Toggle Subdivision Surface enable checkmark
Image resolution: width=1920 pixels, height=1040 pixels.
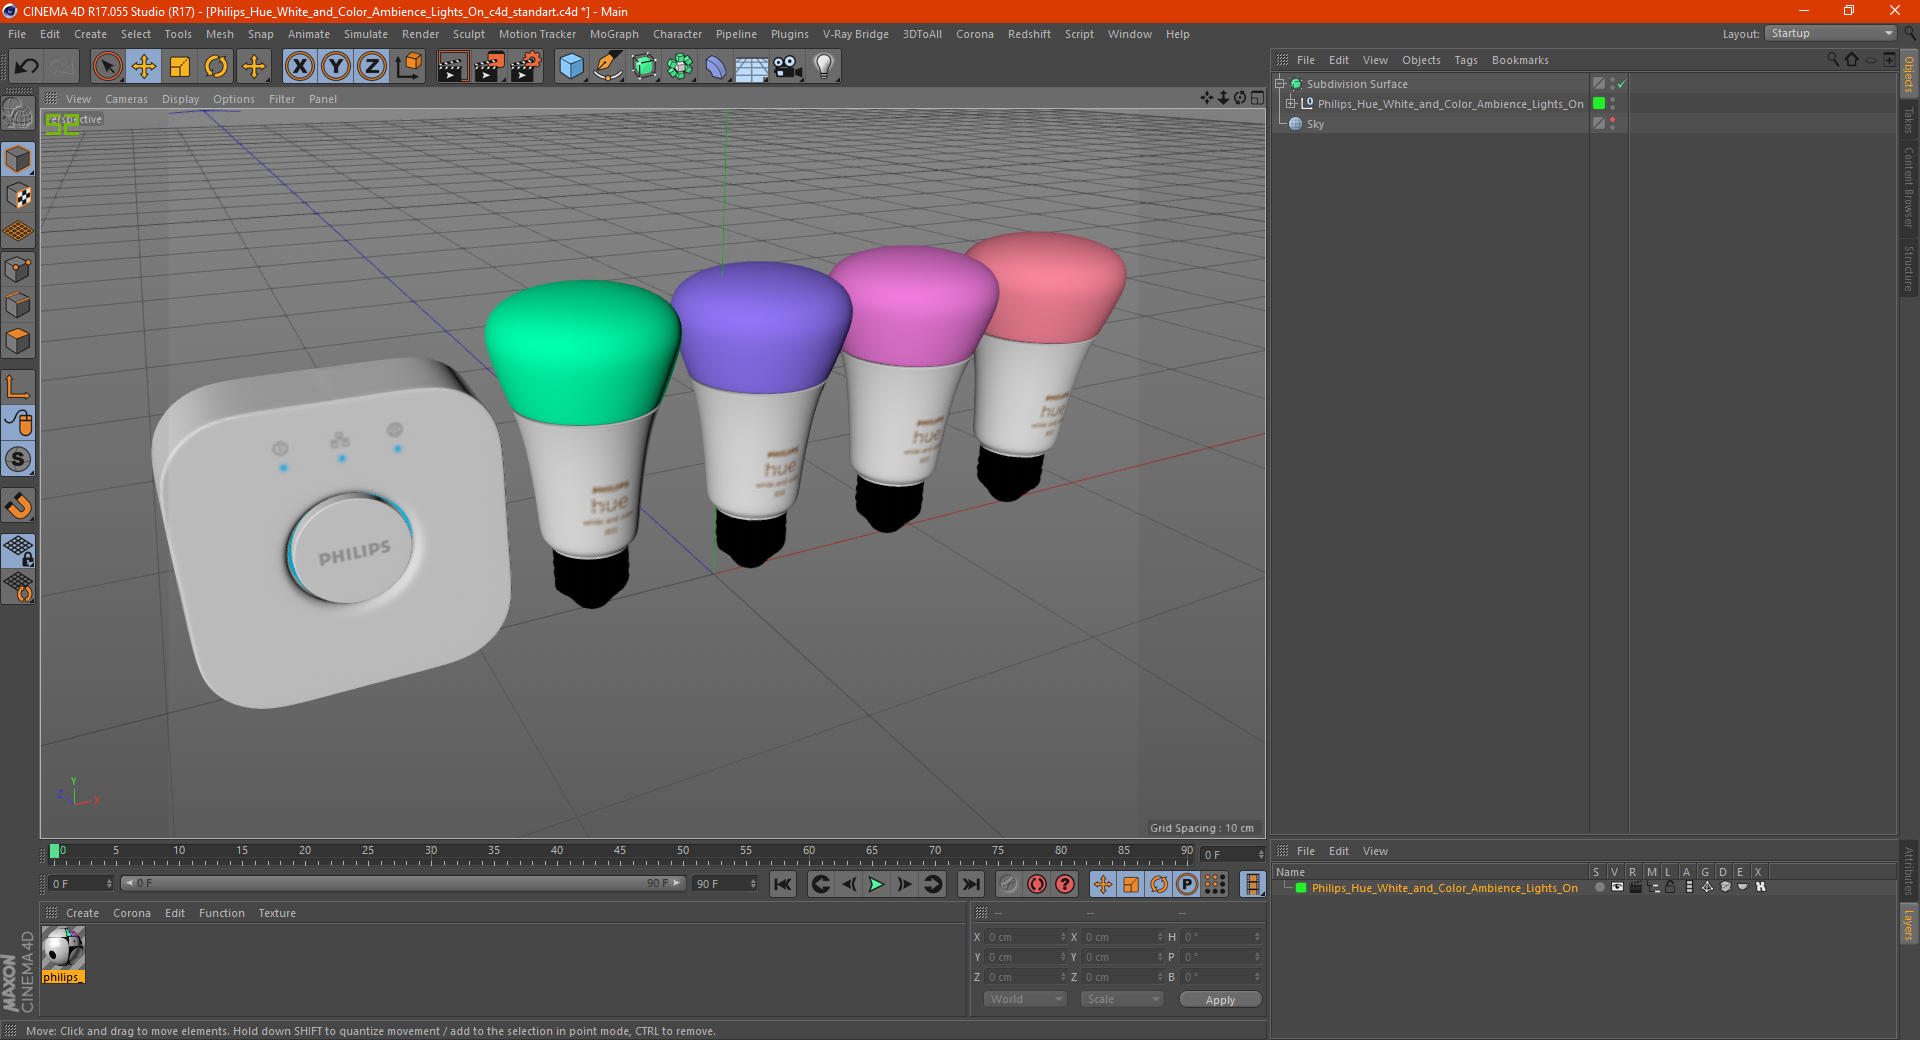1621,84
